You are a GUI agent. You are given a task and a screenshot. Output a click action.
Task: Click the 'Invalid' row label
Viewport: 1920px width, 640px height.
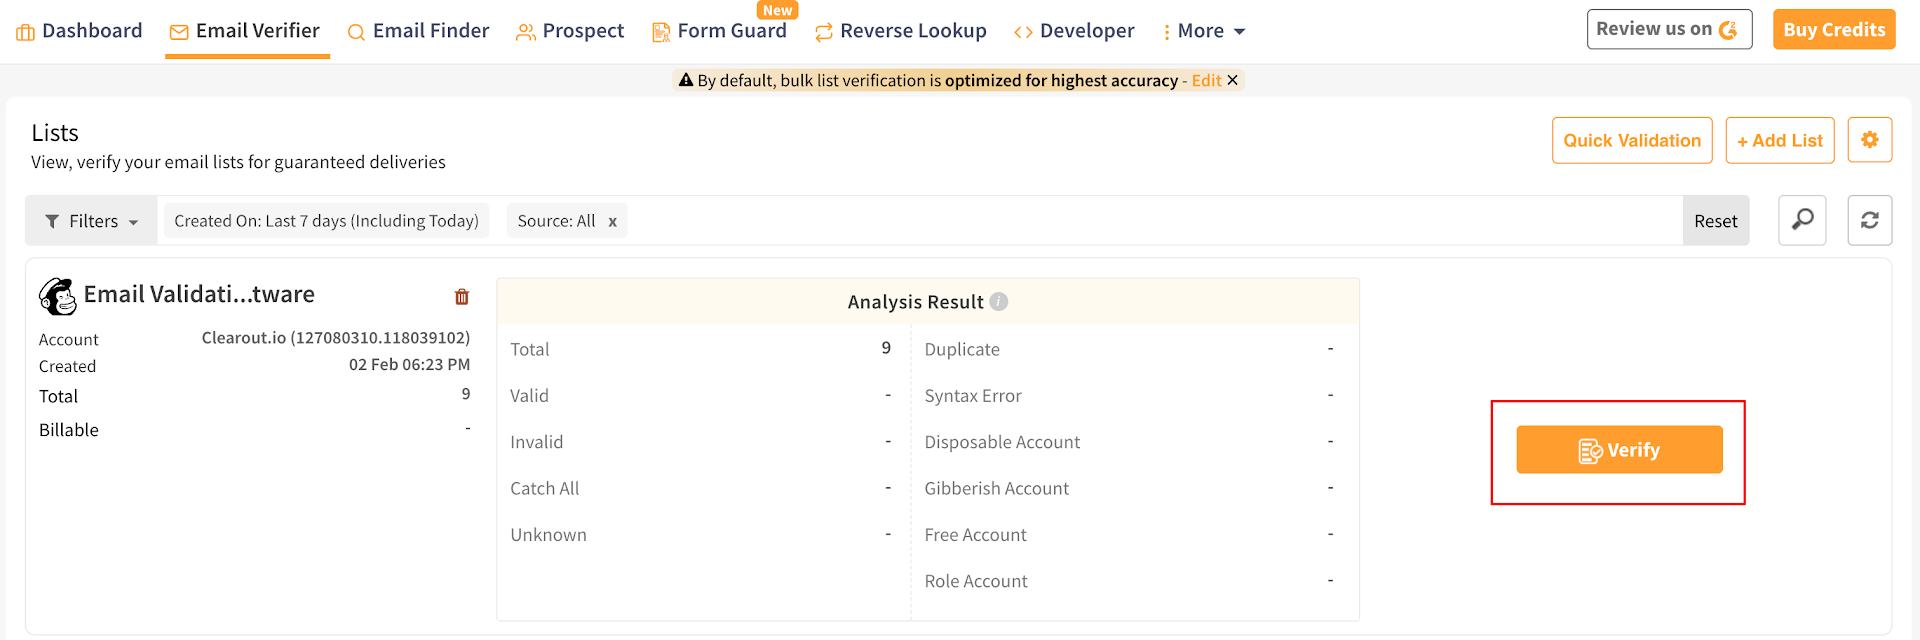tap(537, 442)
